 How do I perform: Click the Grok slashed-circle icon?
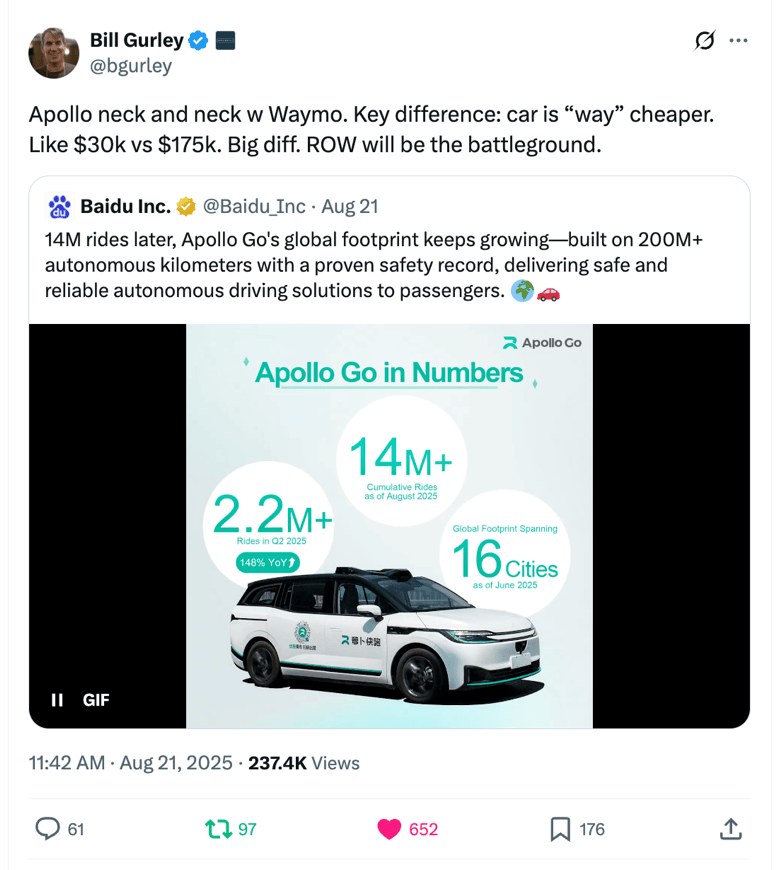704,41
